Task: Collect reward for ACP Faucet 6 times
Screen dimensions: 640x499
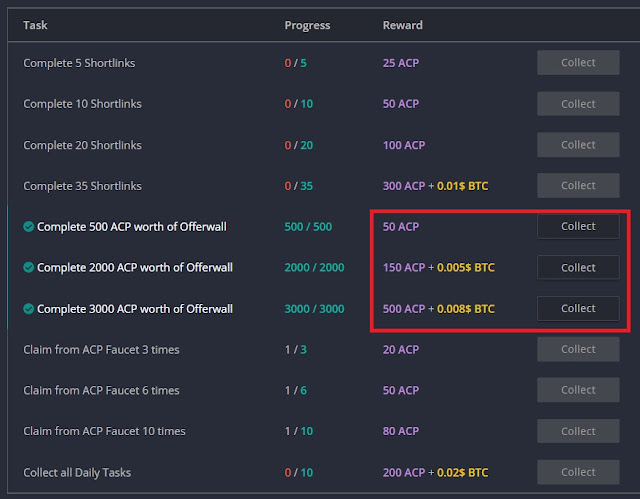Action: (578, 390)
